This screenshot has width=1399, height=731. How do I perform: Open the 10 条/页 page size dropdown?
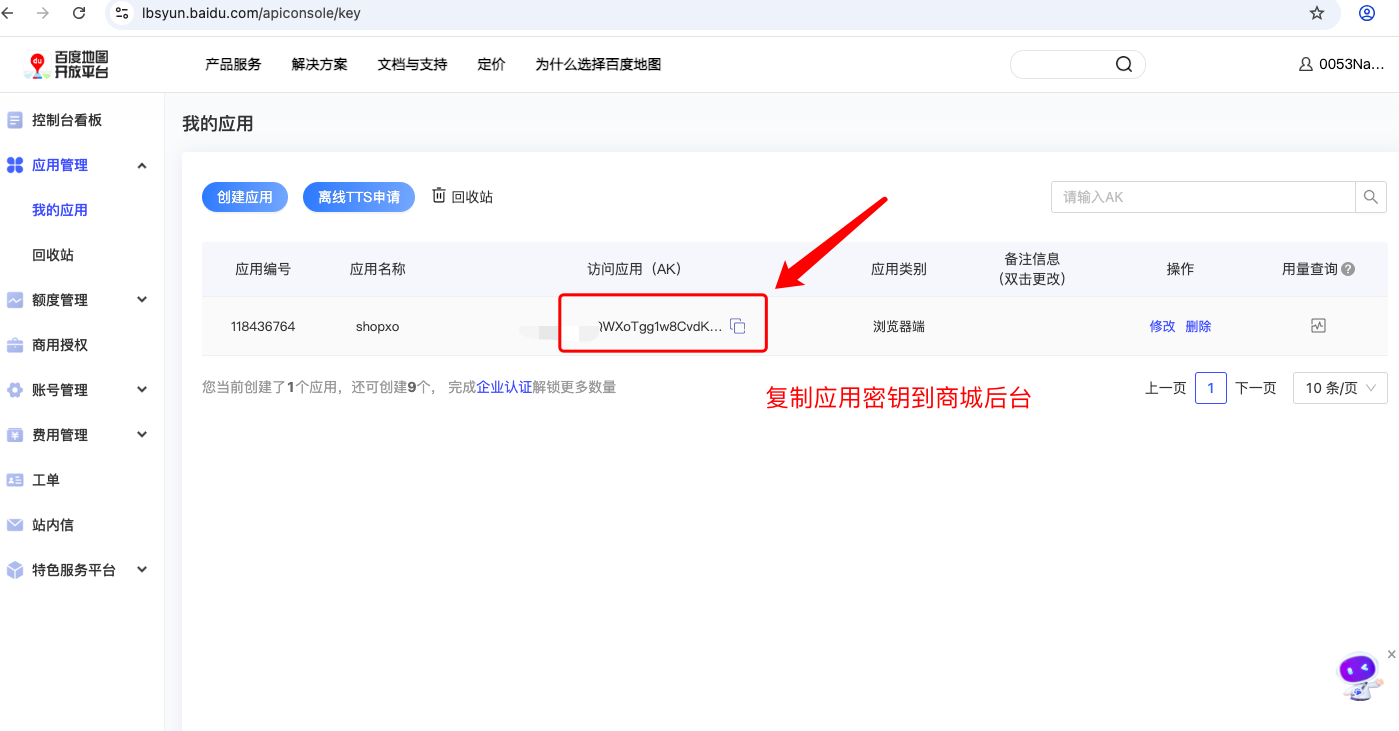point(1340,388)
